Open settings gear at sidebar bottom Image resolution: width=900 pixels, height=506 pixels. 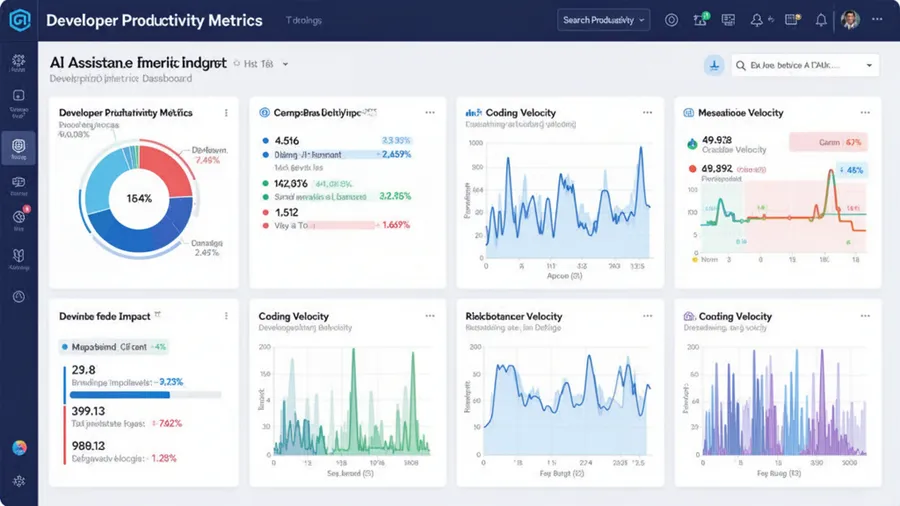(x=19, y=481)
